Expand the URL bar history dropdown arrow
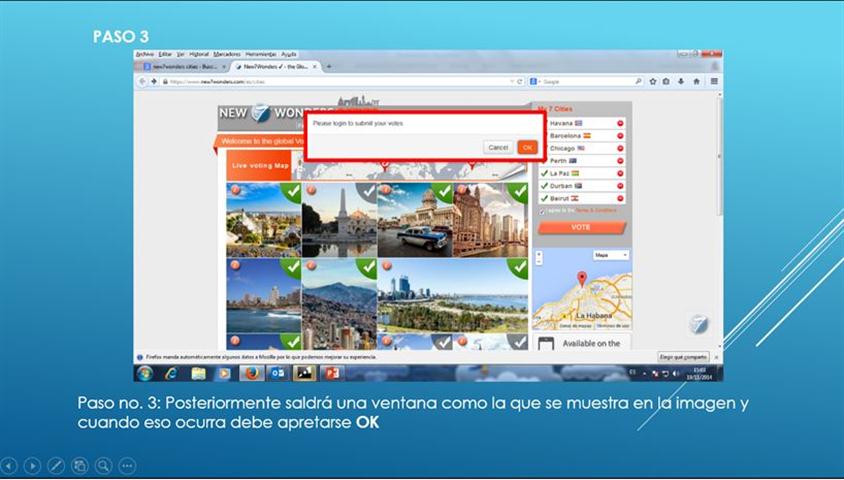Screen dimensions: 844x480 512,81
